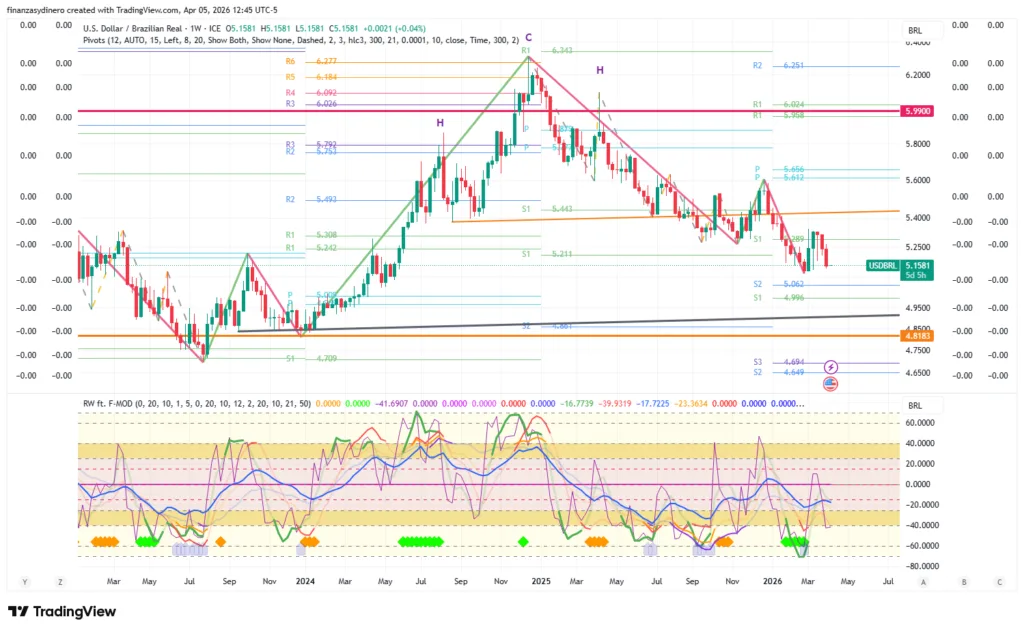Image resolution: width=1024 pixels, height=632 pixels.
Task: Click the TradingView logo
Action: click(x=62, y=611)
